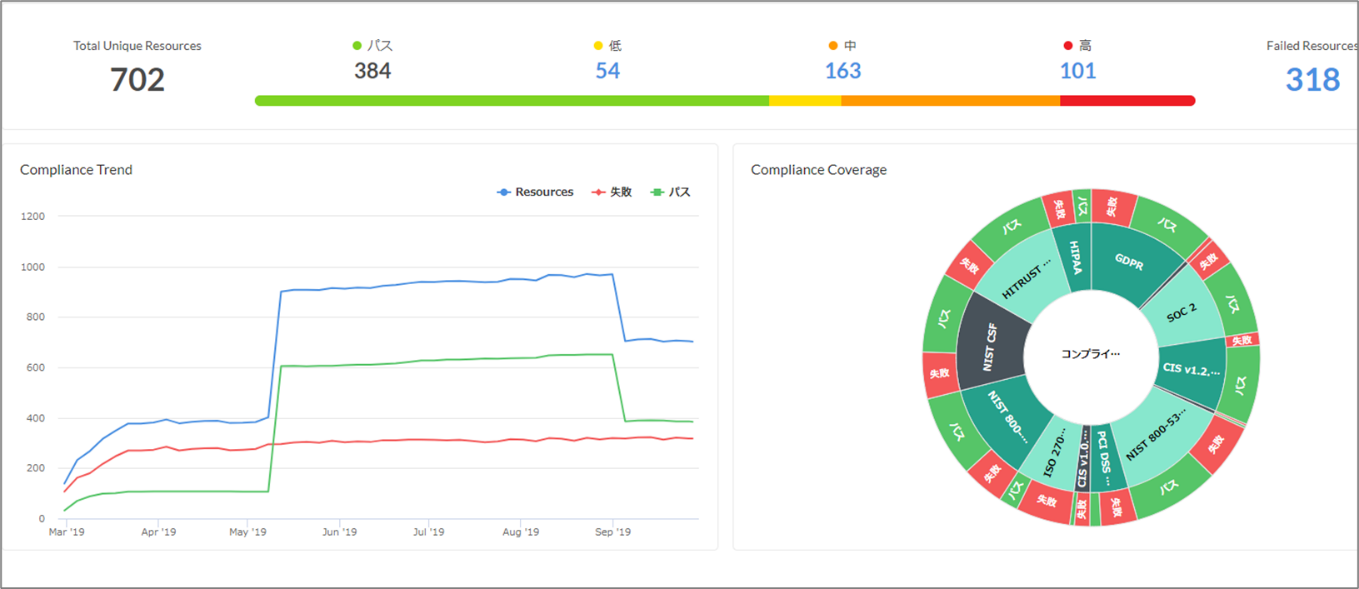Toggle the パス series in trend legend
The height and width of the screenshot is (589, 1359).
(x=671, y=192)
